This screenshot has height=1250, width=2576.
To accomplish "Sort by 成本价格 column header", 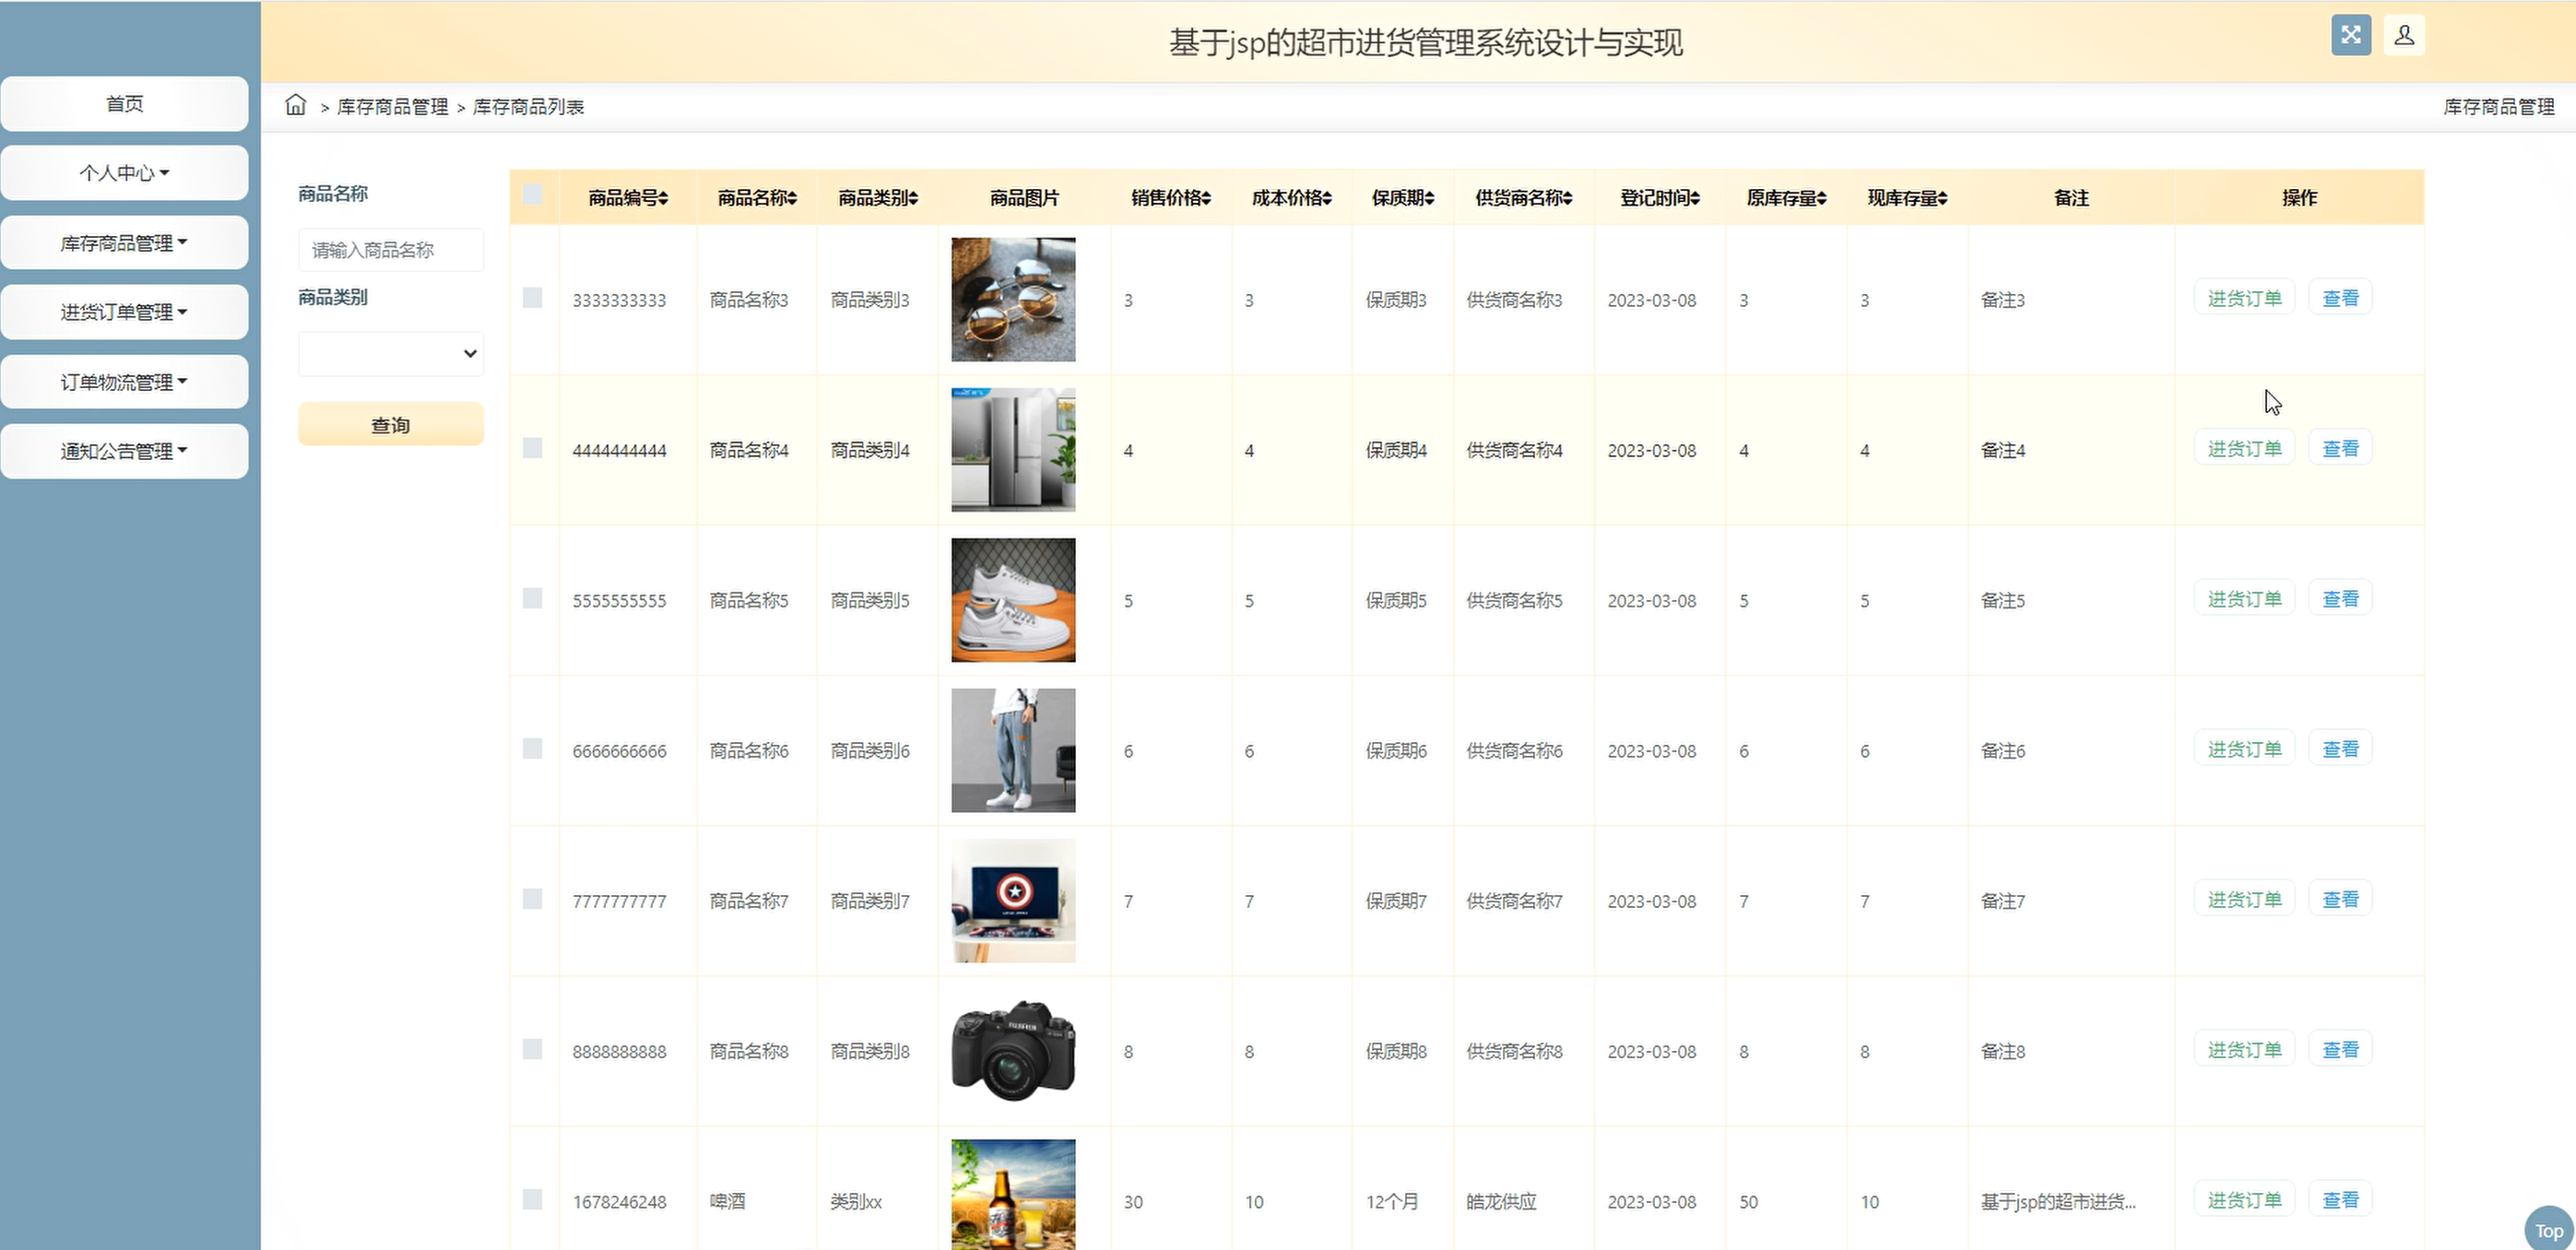I will (x=1291, y=198).
